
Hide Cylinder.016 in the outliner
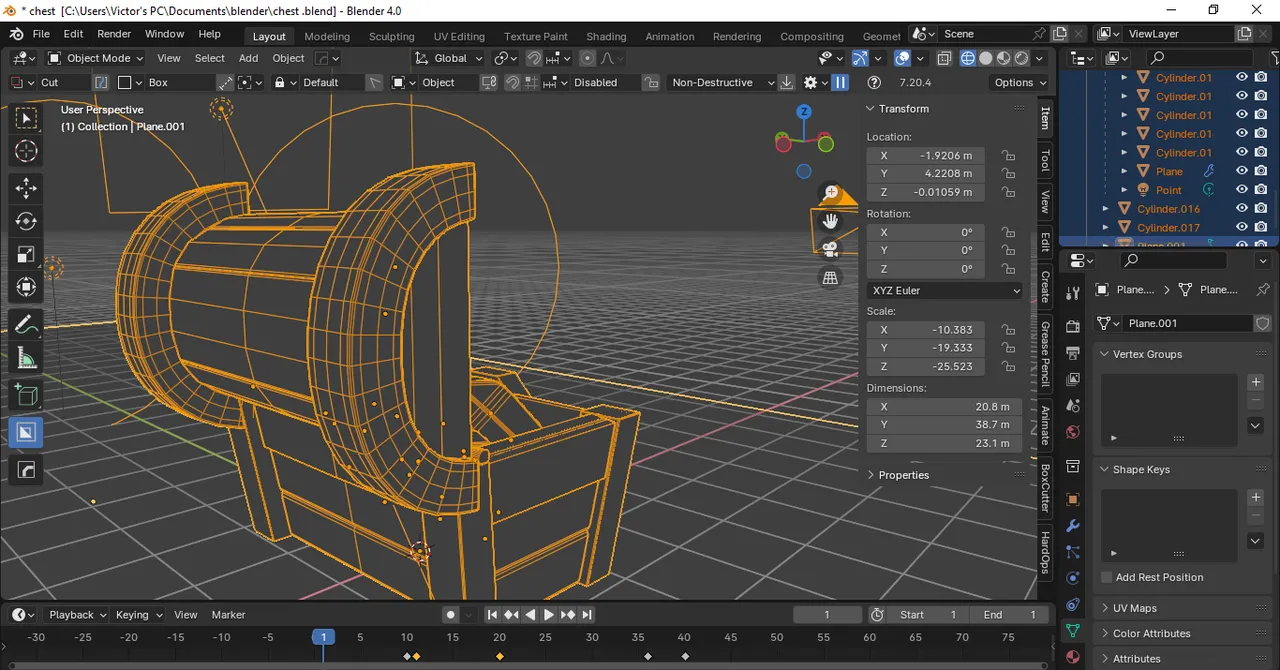[1242, 209]
